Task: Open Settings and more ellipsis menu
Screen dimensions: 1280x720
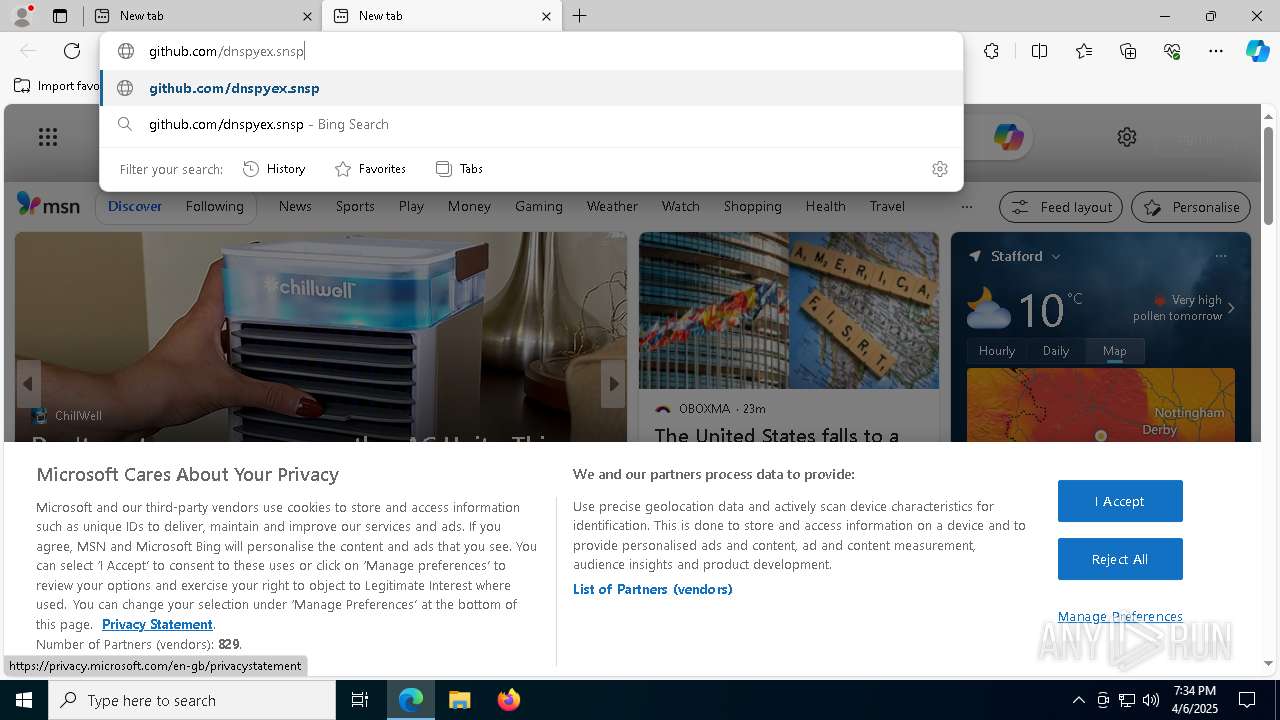Action: click(x=1216, y=51)
